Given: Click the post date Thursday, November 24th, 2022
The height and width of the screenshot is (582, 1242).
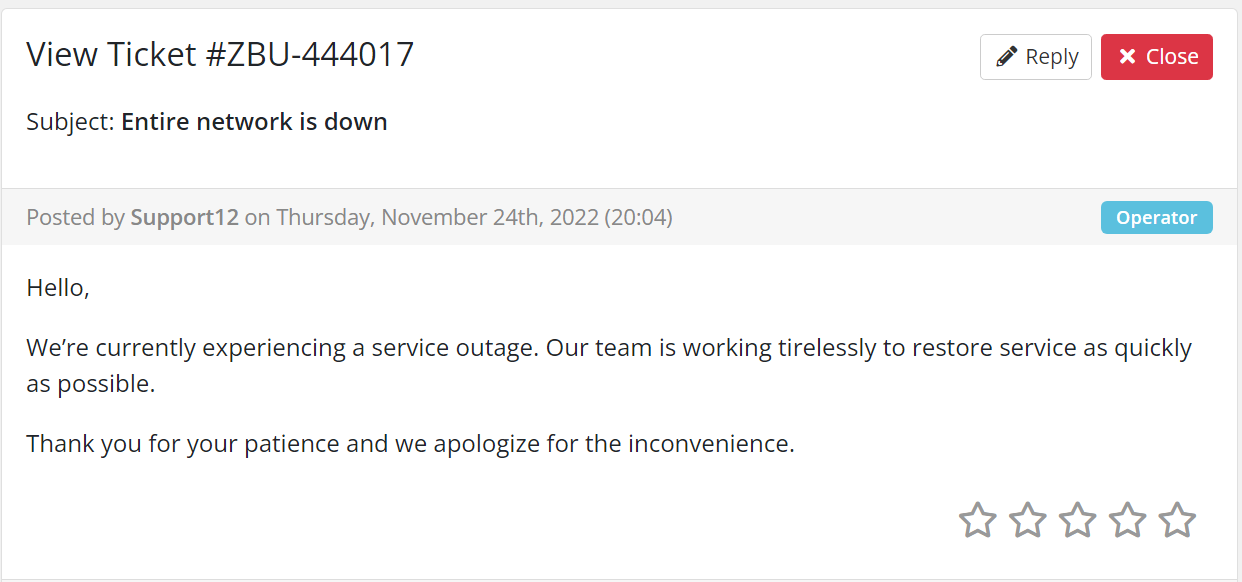Looking at the screenshot, I should coord(437,217).
